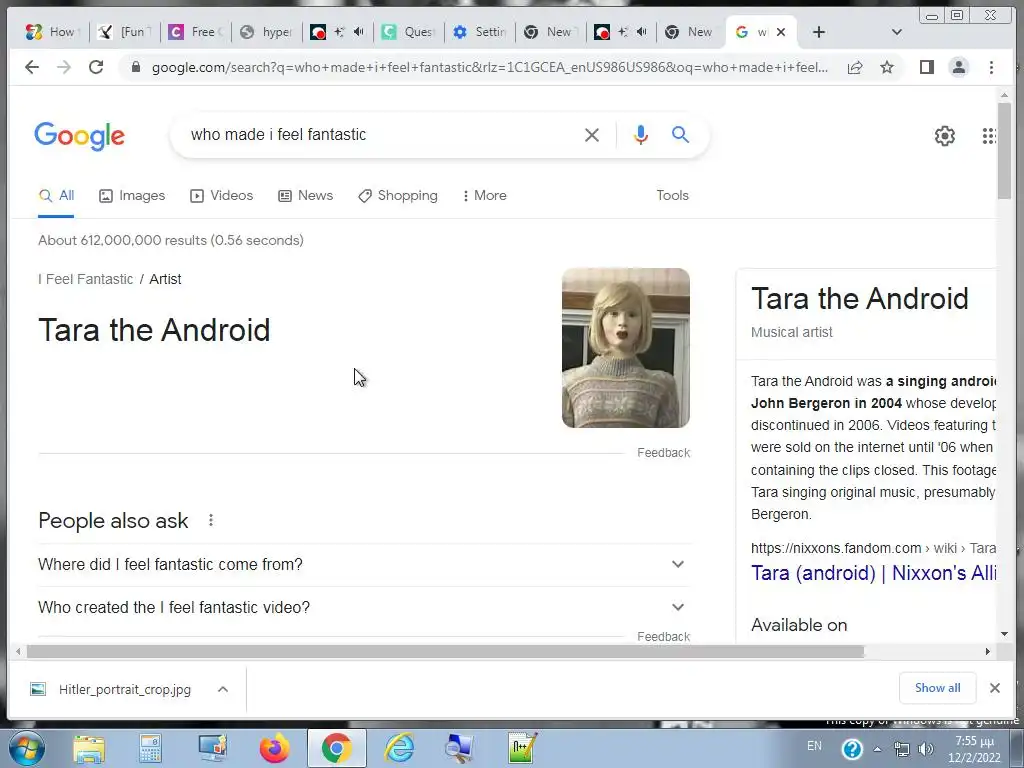Share this page from the address bar
1024x768 pixels.
pos(855,67)
